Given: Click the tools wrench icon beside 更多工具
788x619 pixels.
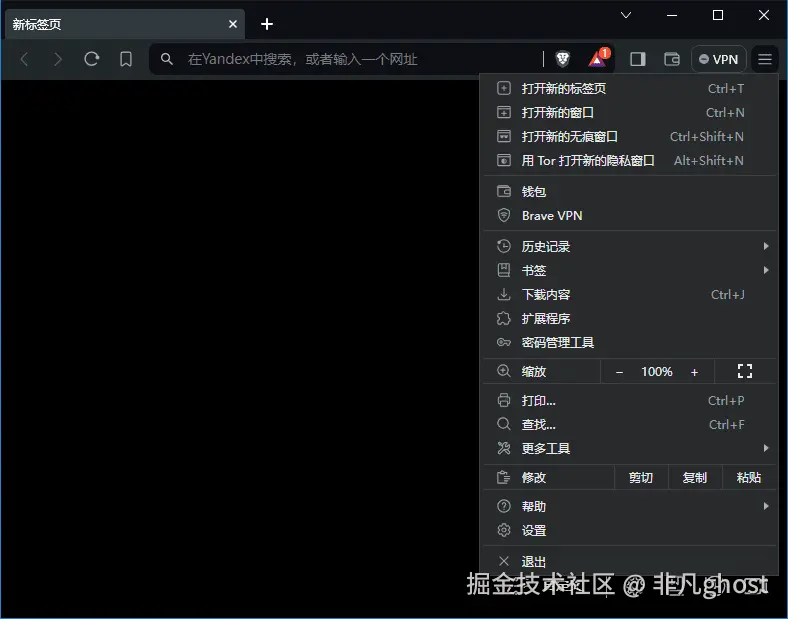Looking at the screenshot, I should [504, 448].
